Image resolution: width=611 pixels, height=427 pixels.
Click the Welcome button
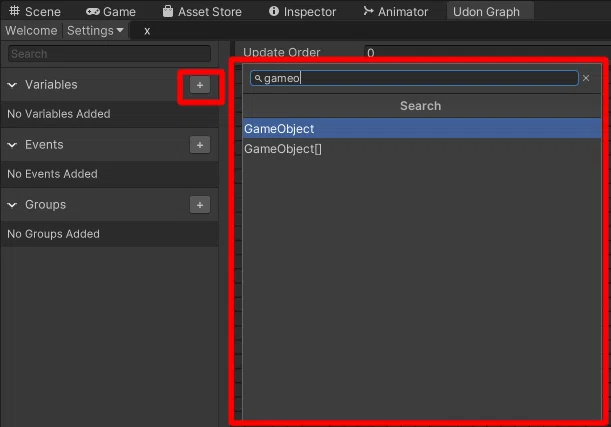31,30
